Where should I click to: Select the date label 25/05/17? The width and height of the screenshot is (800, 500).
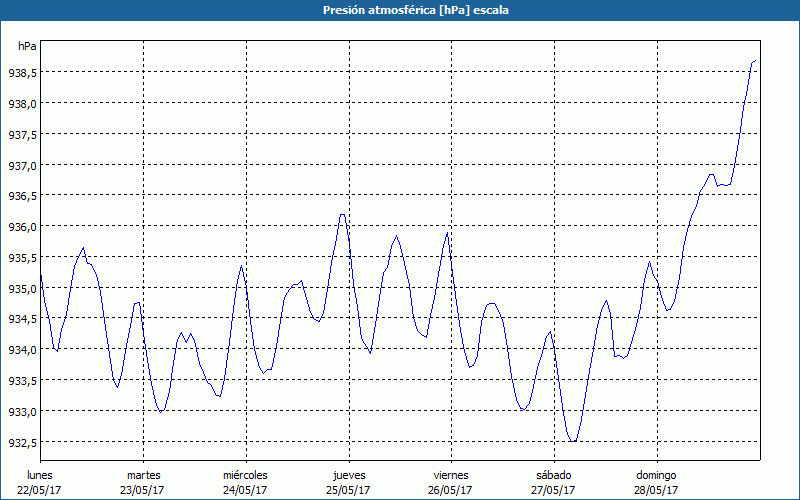coord(348,490)
